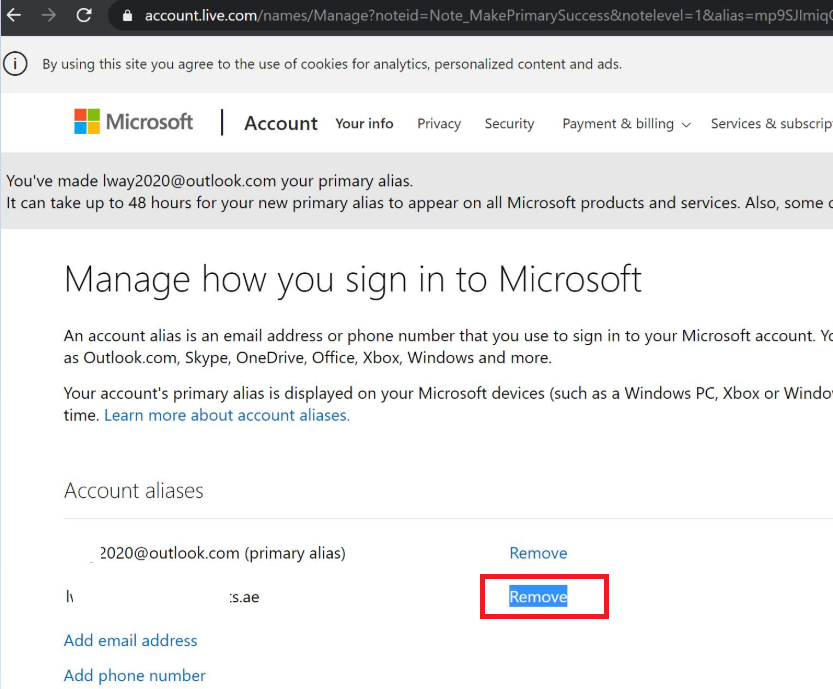
Task: Click the cookie notice info icon
Action: coord(15,64)
